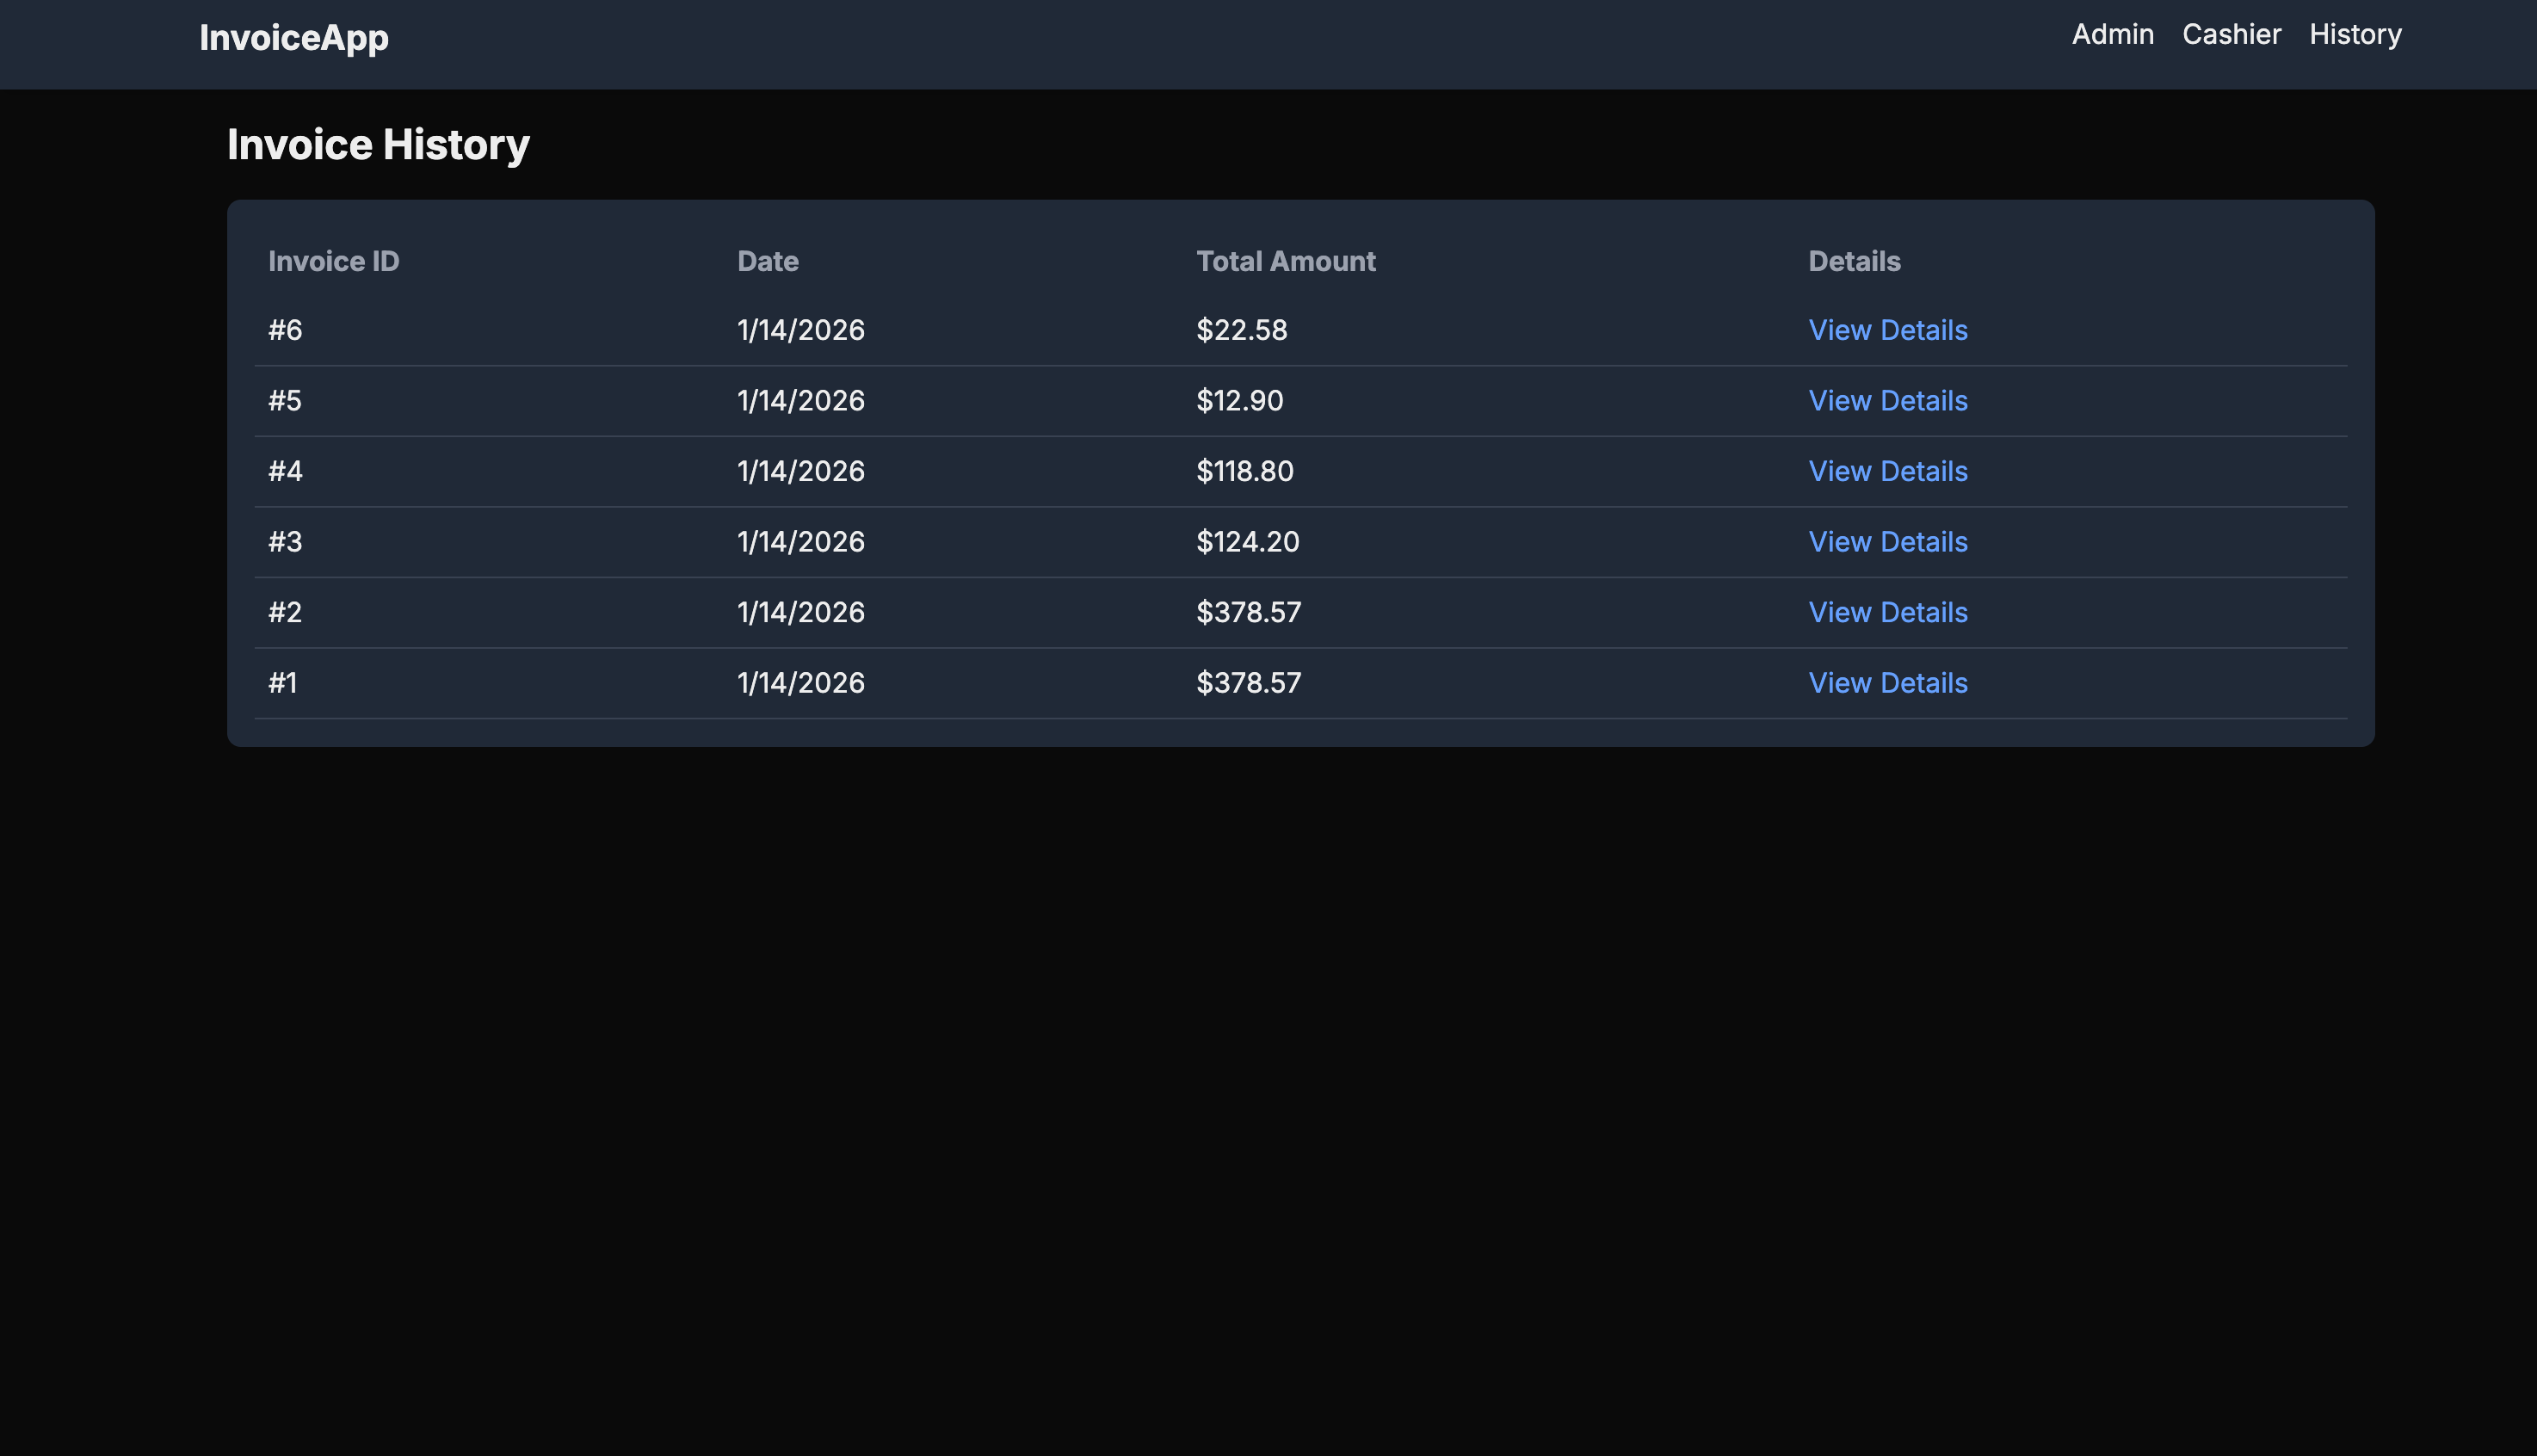Show details of invoice #3
Screen dimensions: 2537x1456
tap(1887, 542)
